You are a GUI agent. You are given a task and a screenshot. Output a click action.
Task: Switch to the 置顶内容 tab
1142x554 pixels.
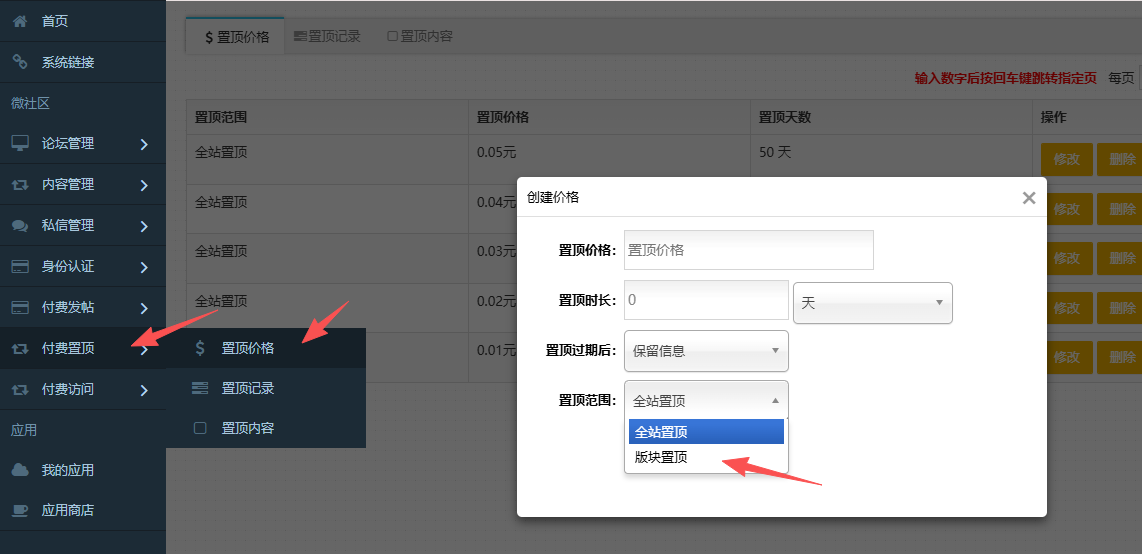click(x=420, y=37)
